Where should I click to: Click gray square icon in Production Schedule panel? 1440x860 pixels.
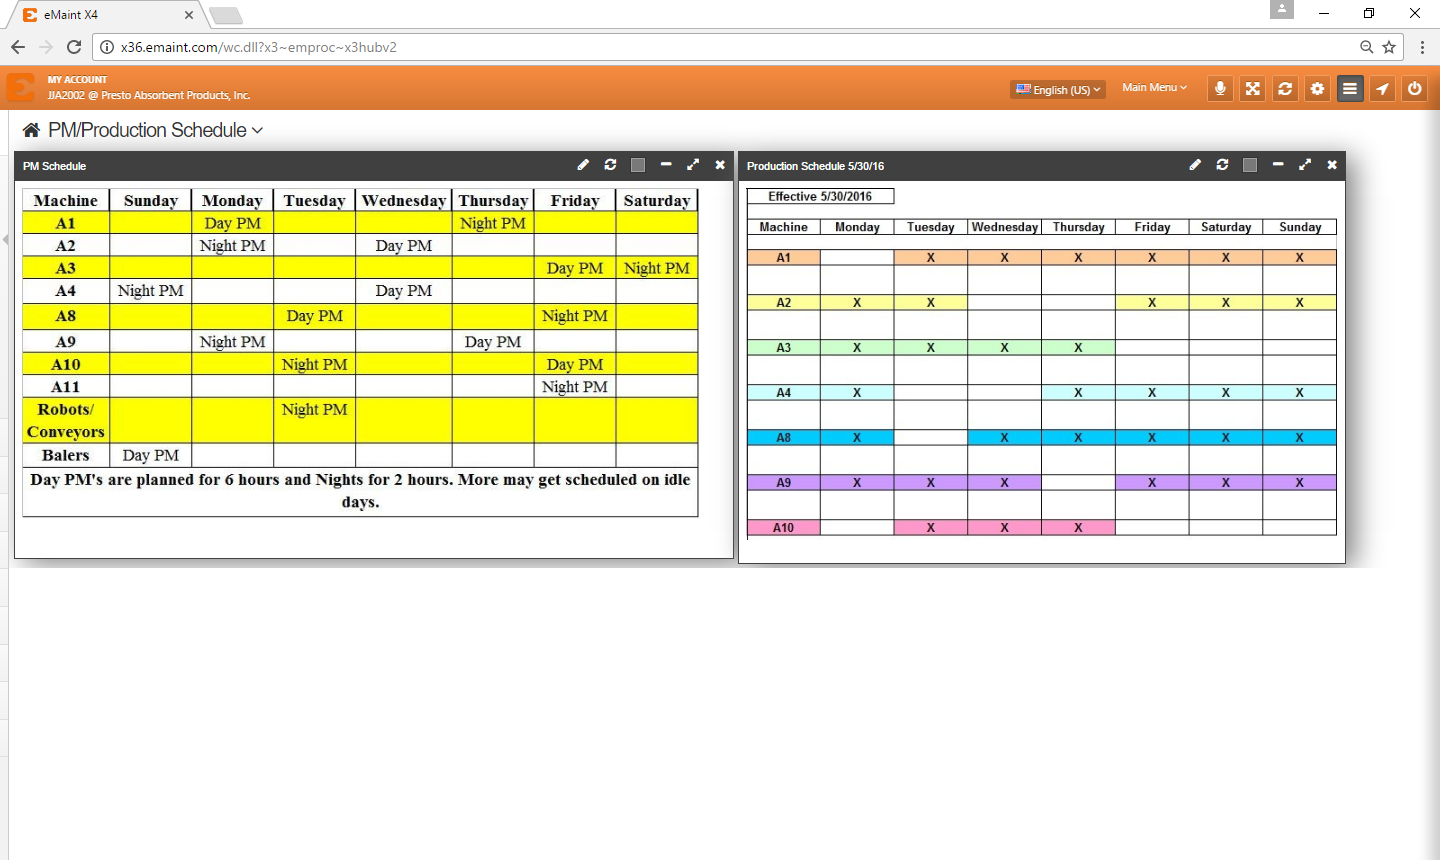1250,165
